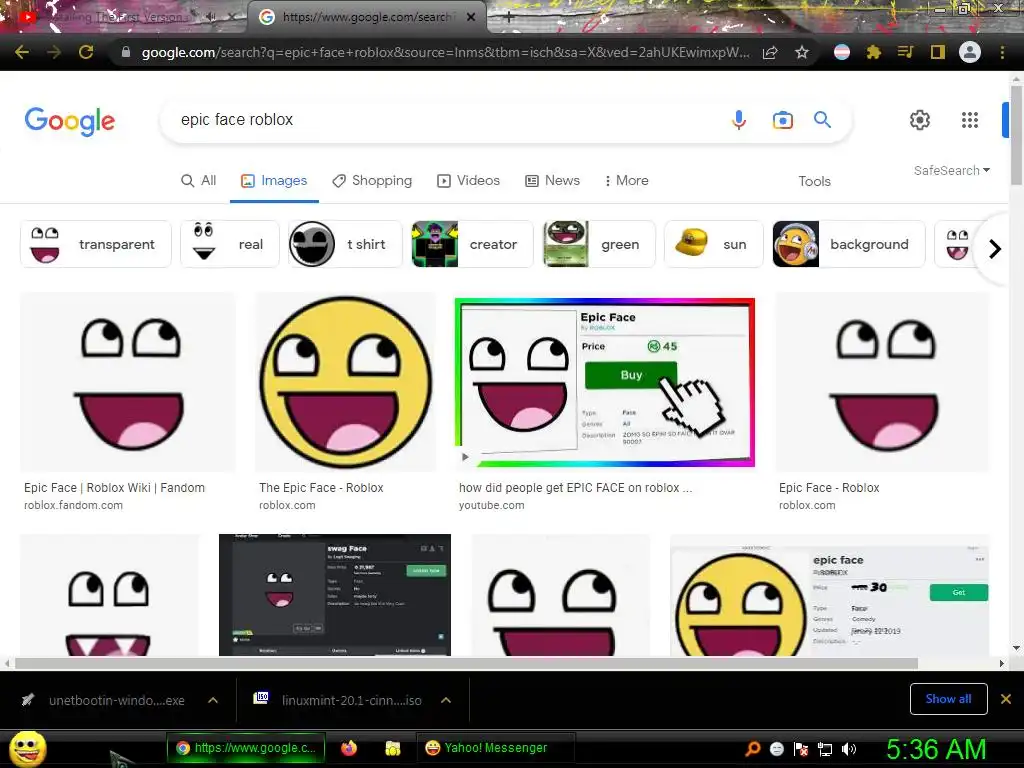Open the Tools filter button
Screen dimensions: 1024x768
(x=814, y=182)
